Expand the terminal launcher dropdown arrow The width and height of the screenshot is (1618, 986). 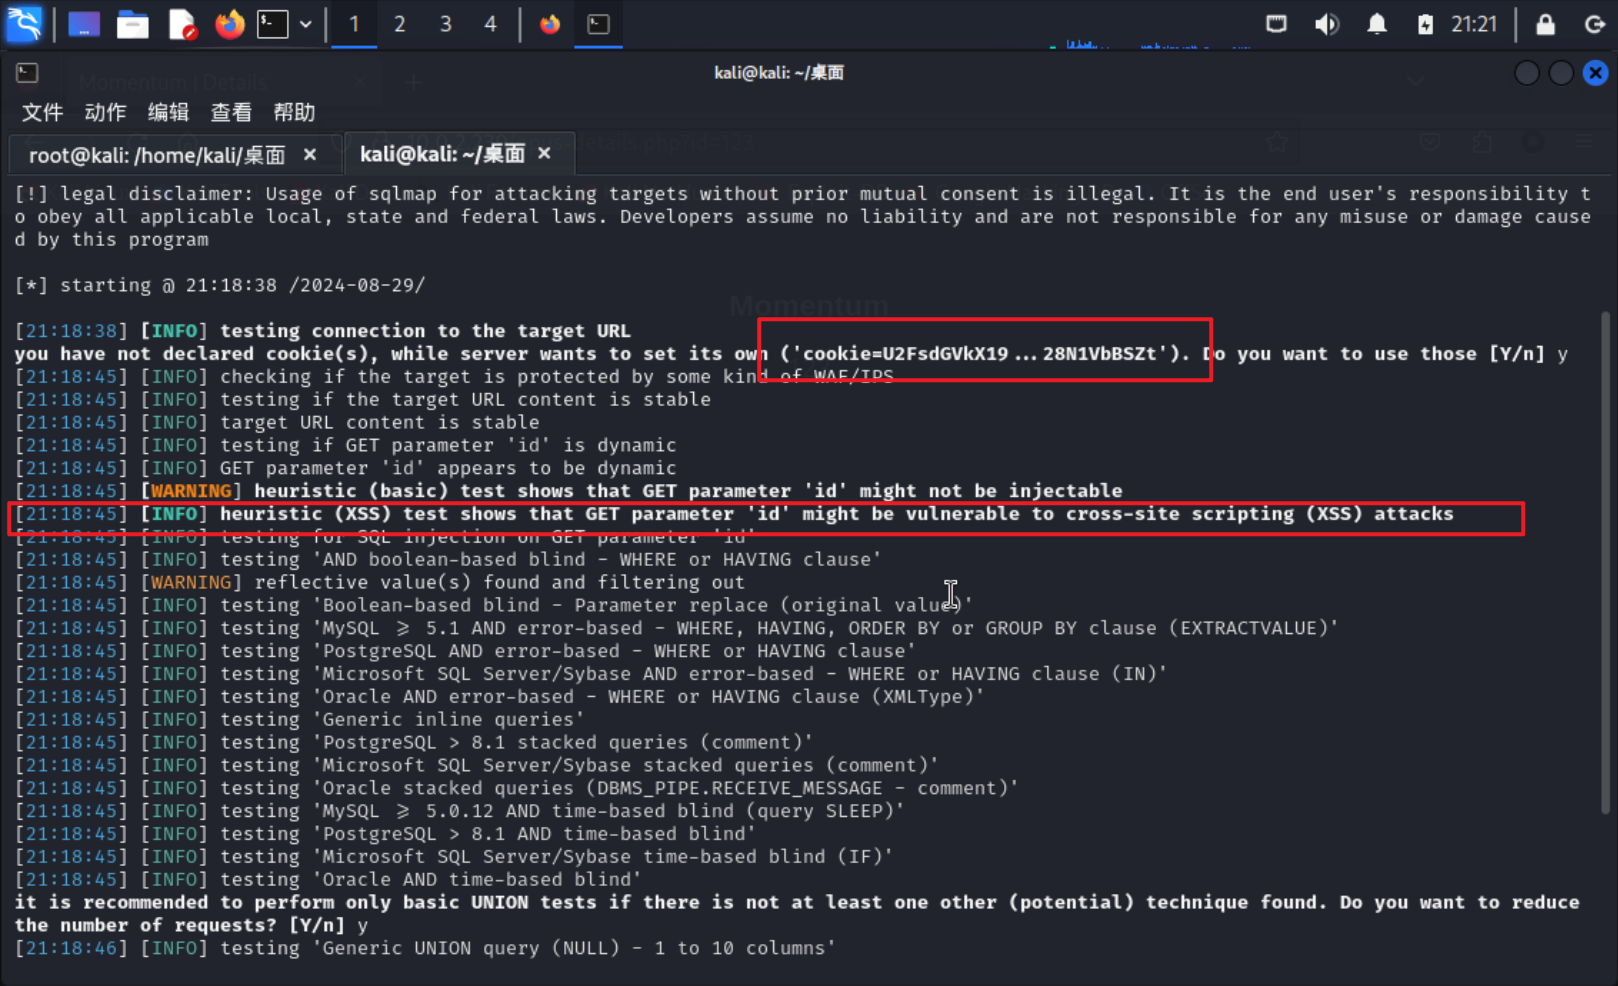point(306,24)
